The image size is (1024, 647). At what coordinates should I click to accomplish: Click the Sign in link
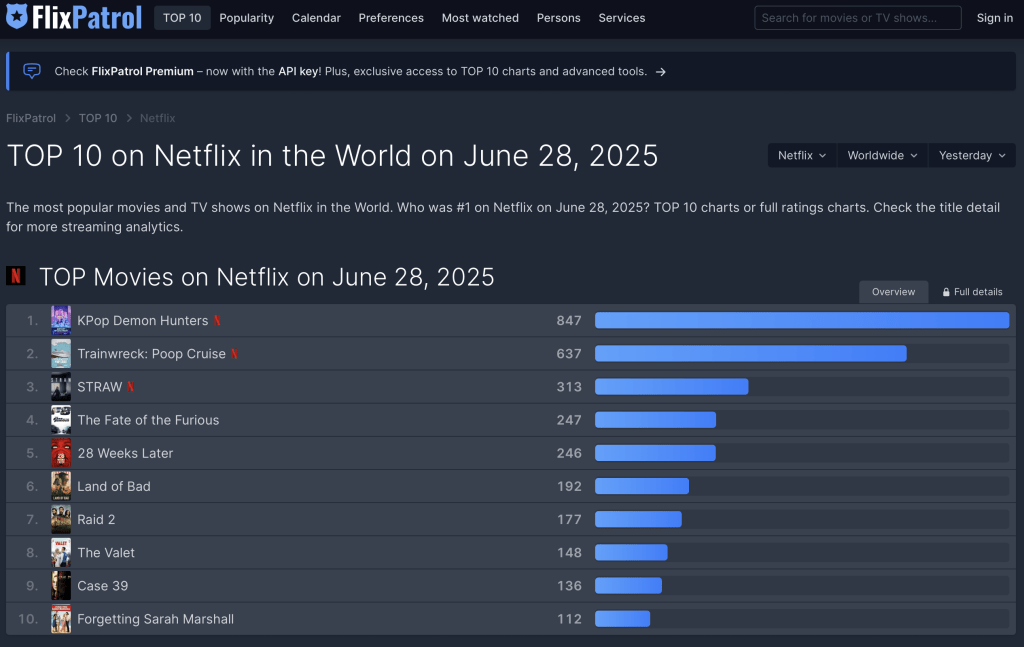(994, 18)
